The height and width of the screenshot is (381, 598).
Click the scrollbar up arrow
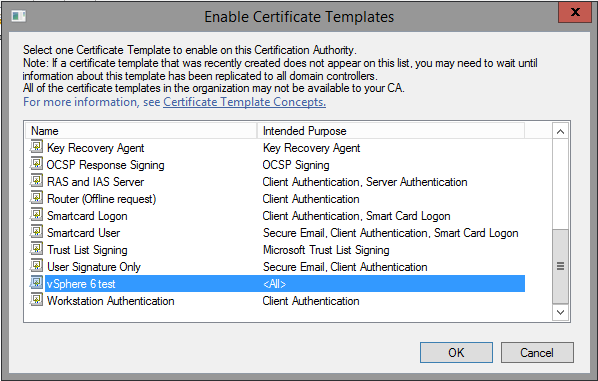(x=560, y=132)
